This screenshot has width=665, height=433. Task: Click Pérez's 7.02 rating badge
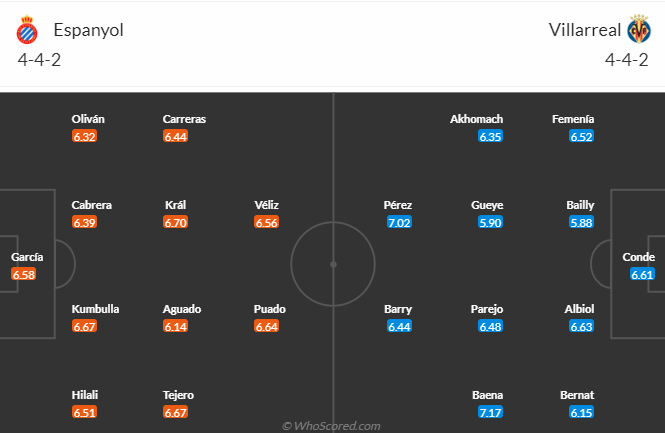pos(399,222)
